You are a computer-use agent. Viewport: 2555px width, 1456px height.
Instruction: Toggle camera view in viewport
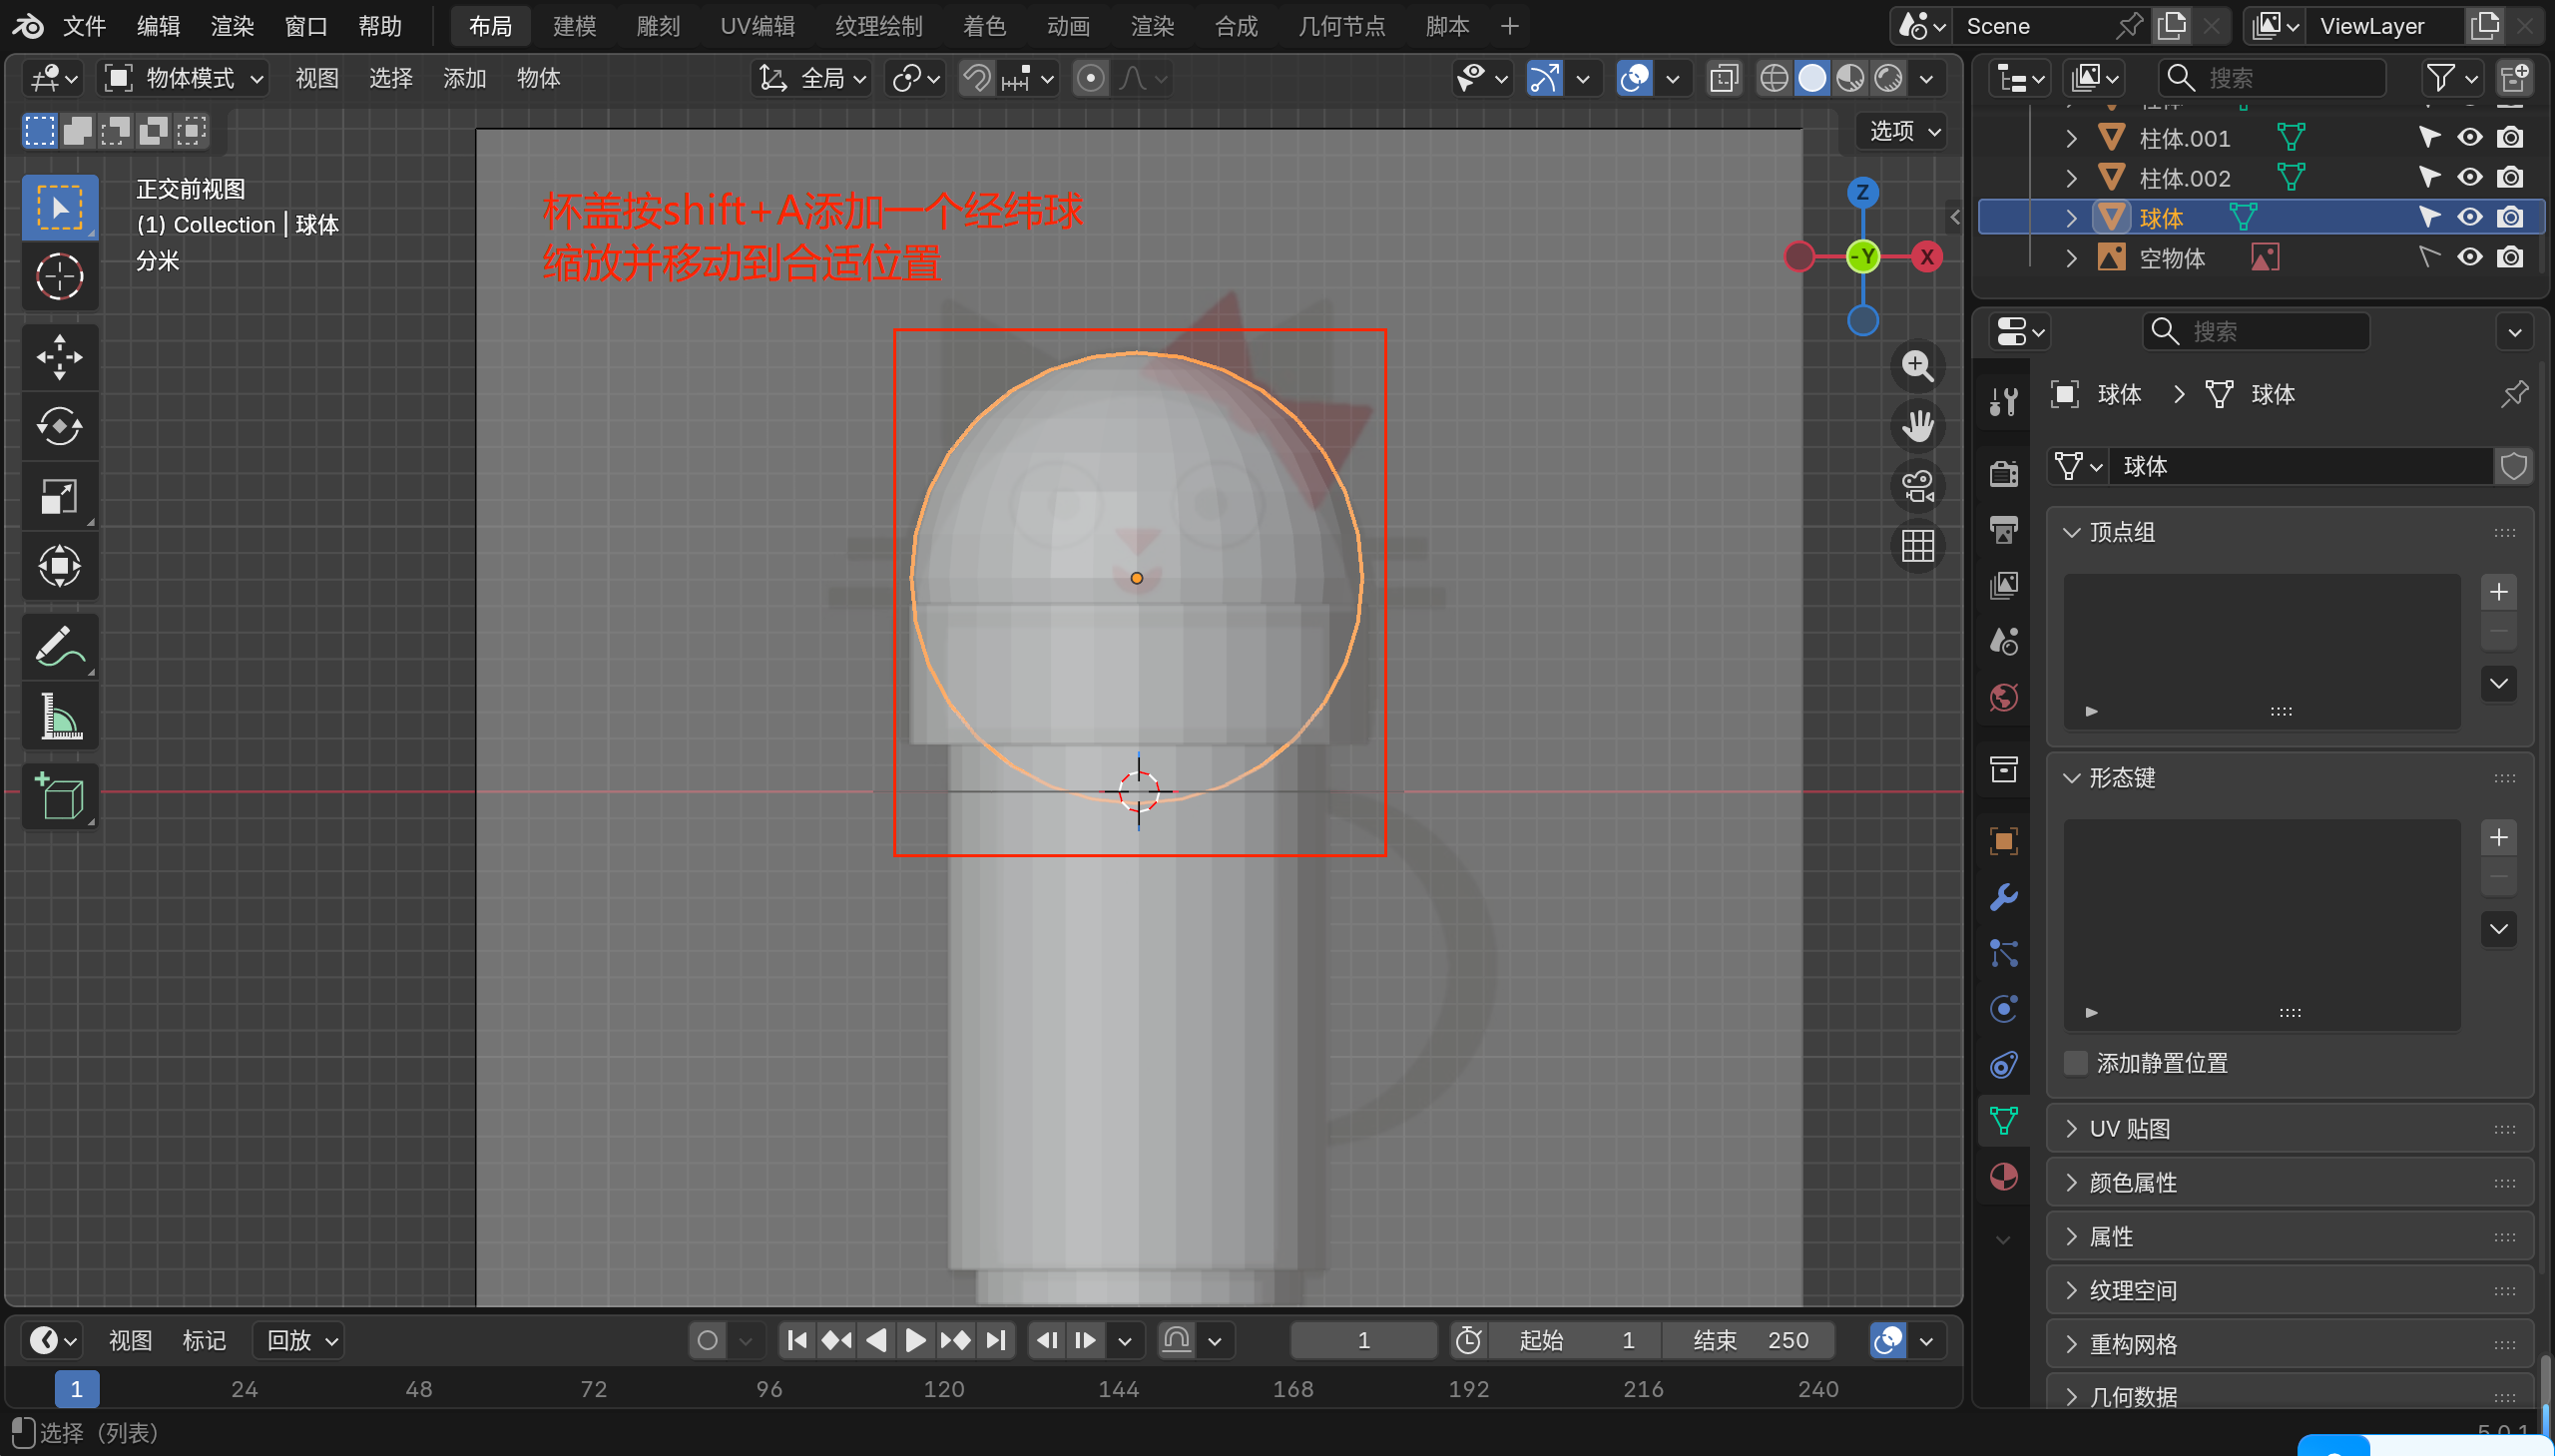pyautogui.click(x=1917, y=487)
